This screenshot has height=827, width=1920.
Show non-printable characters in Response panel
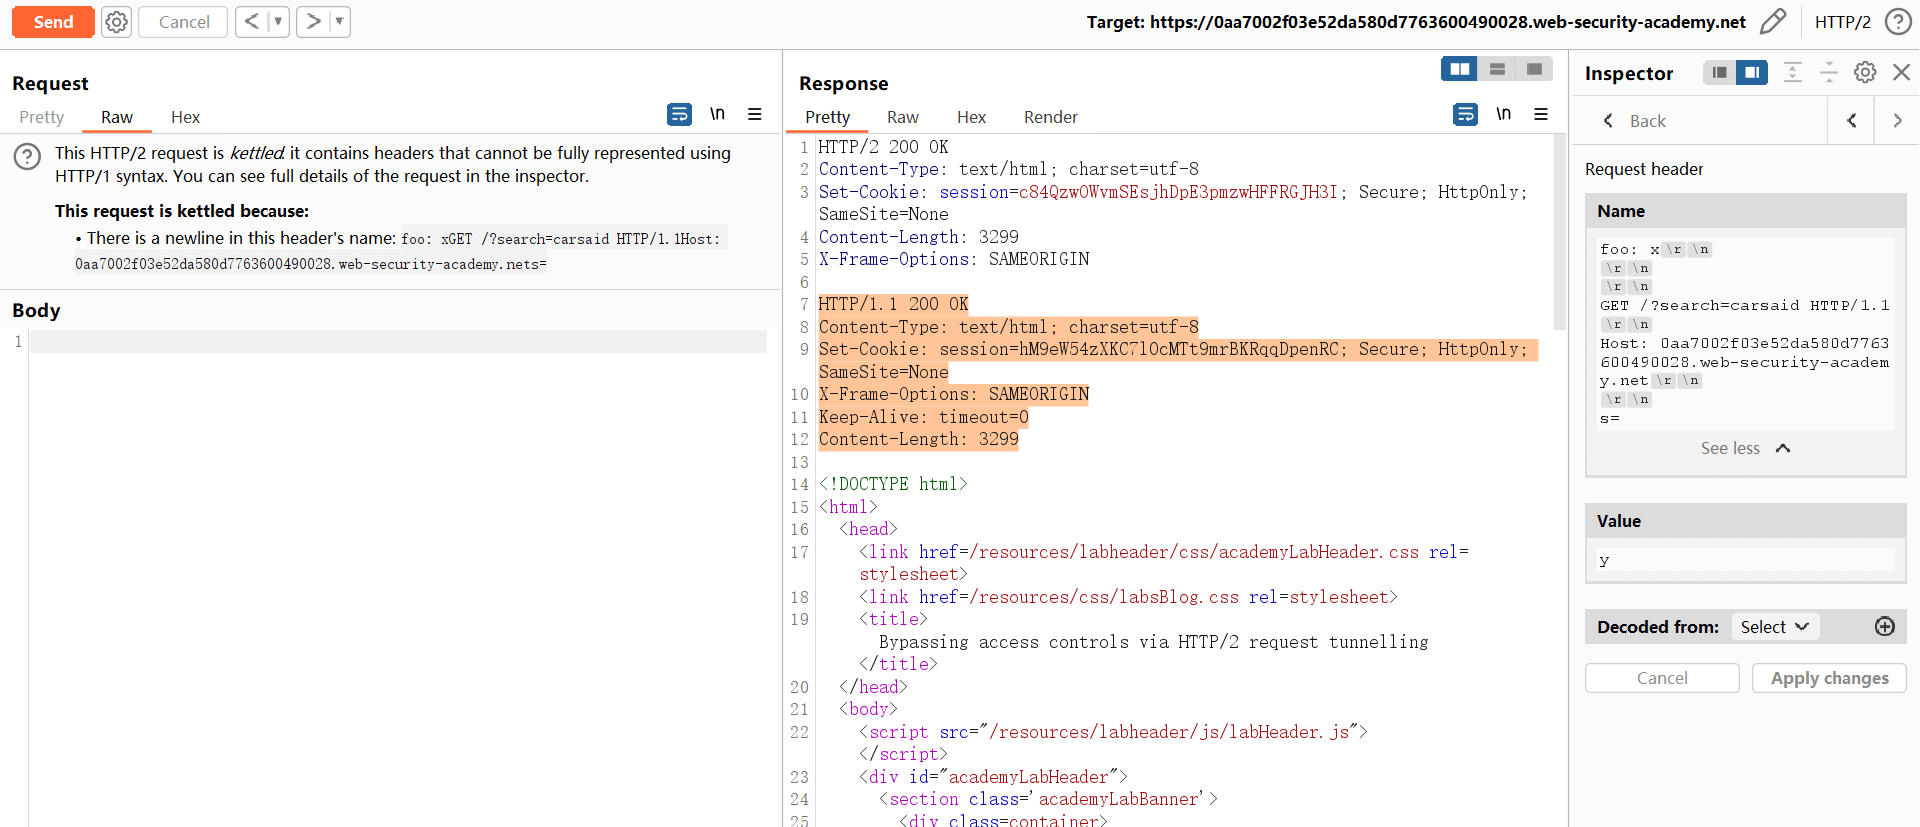pyautogui.click(x=1503, y=114)
